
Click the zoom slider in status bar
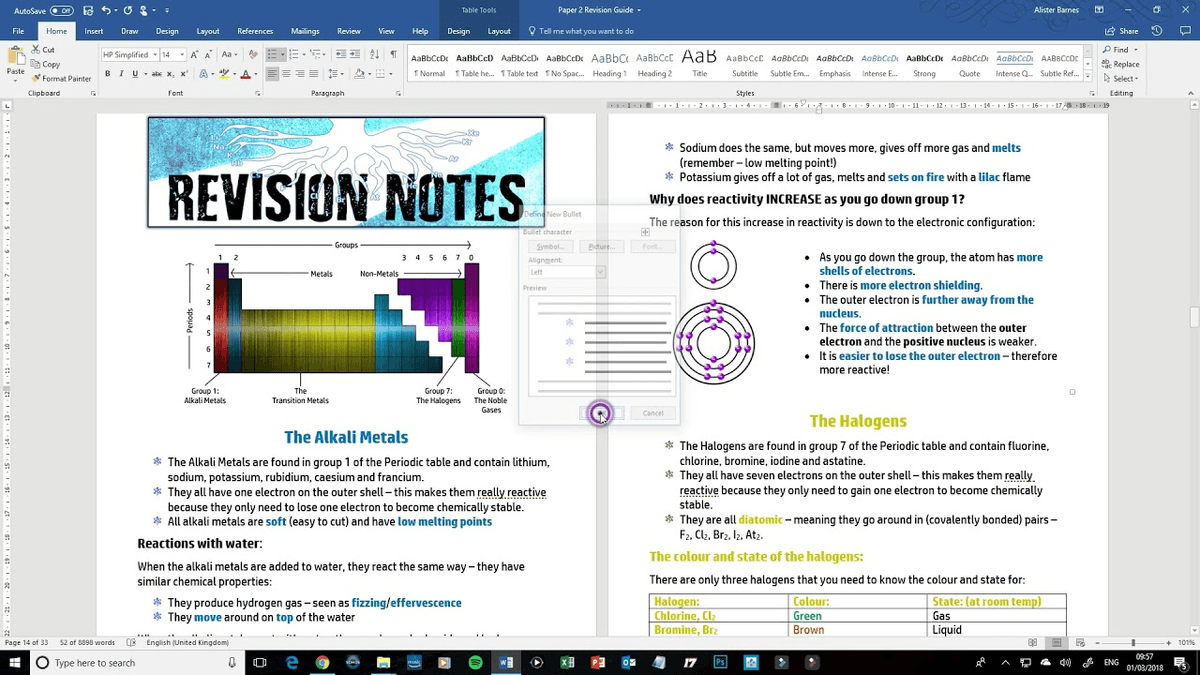tap(1133, 643)
